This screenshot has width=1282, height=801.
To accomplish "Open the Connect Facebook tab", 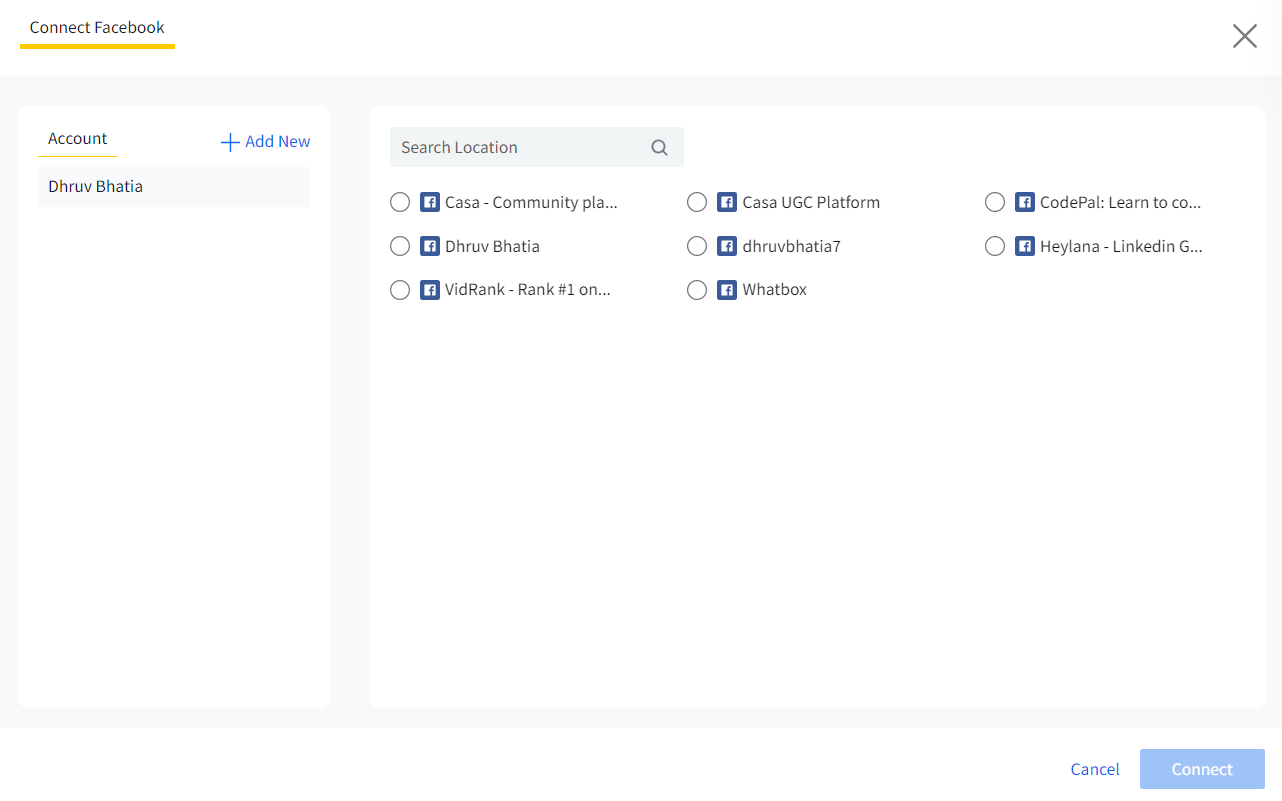I will (x=97, y=28).
